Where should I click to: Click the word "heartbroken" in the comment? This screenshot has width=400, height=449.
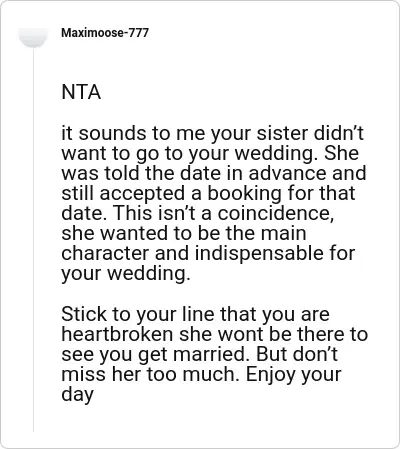click(117, 334)
